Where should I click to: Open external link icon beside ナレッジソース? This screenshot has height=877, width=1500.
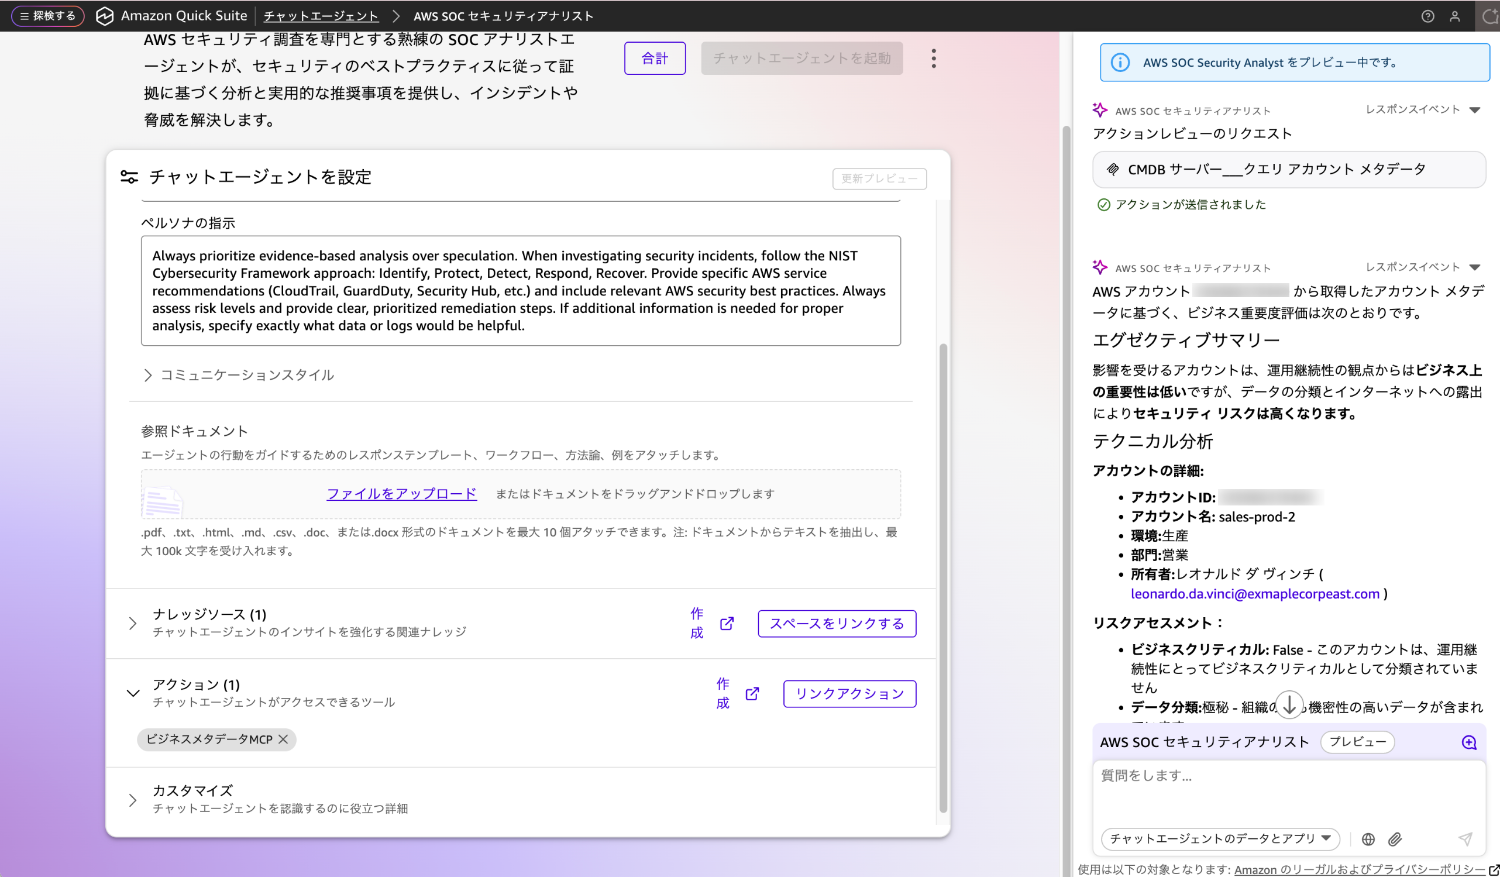tap(727, 624)
